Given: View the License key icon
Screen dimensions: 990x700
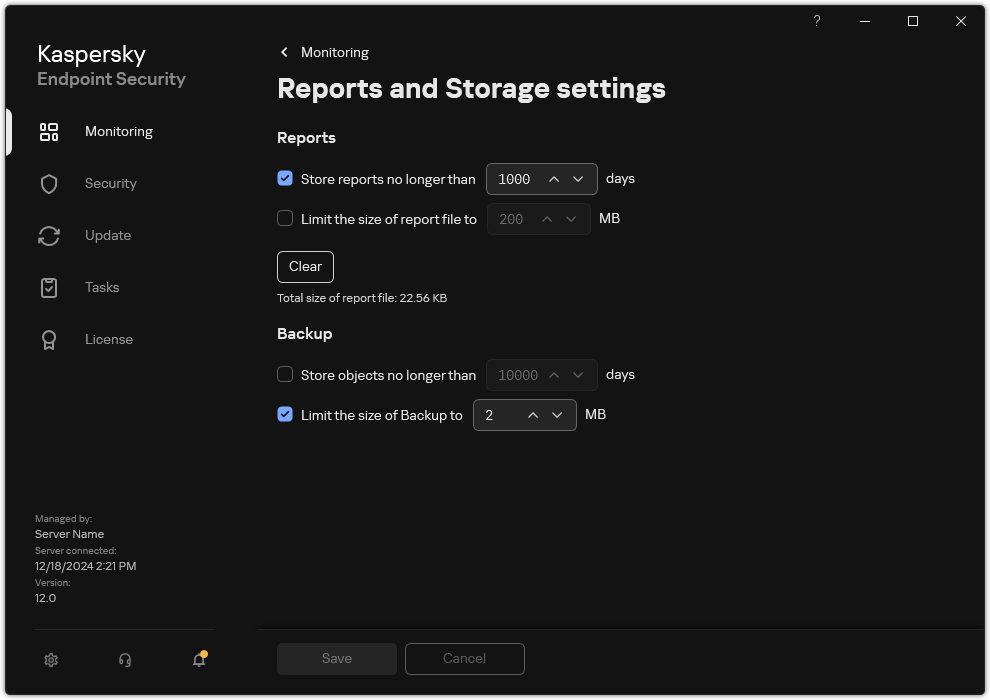Looking at the screenshot, I should click(48, 339).
